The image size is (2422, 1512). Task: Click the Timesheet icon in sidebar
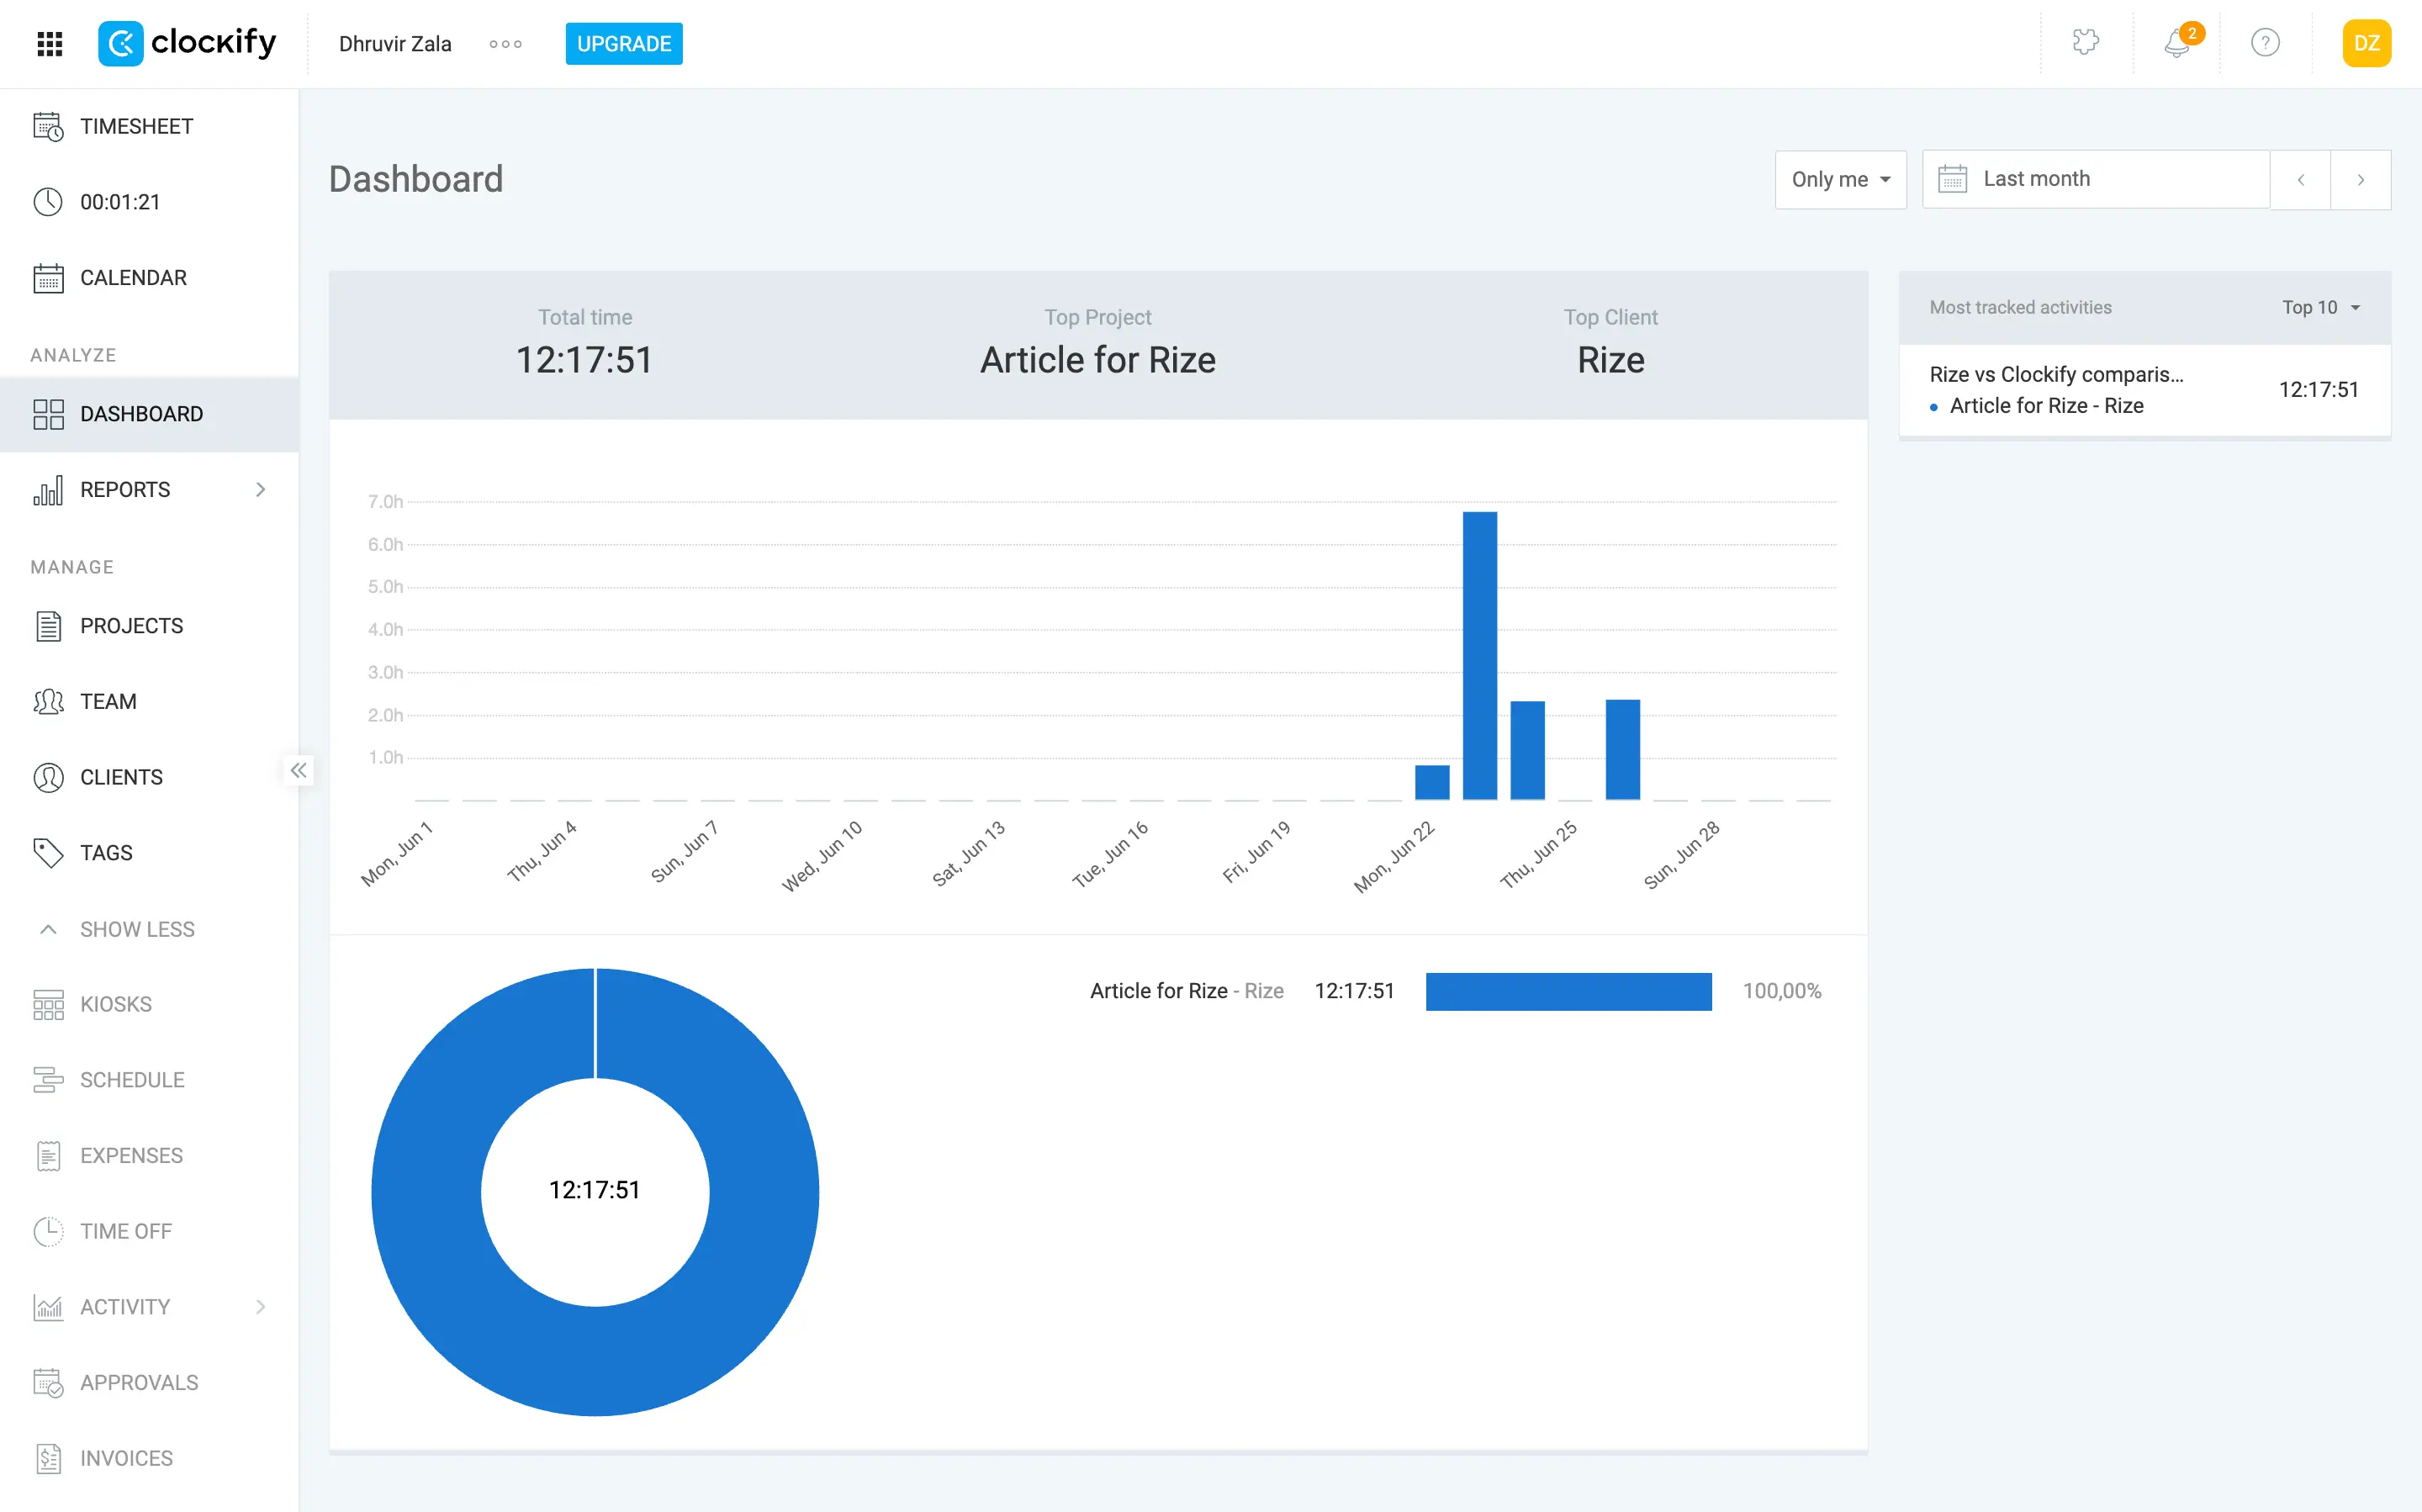point(48,126)
